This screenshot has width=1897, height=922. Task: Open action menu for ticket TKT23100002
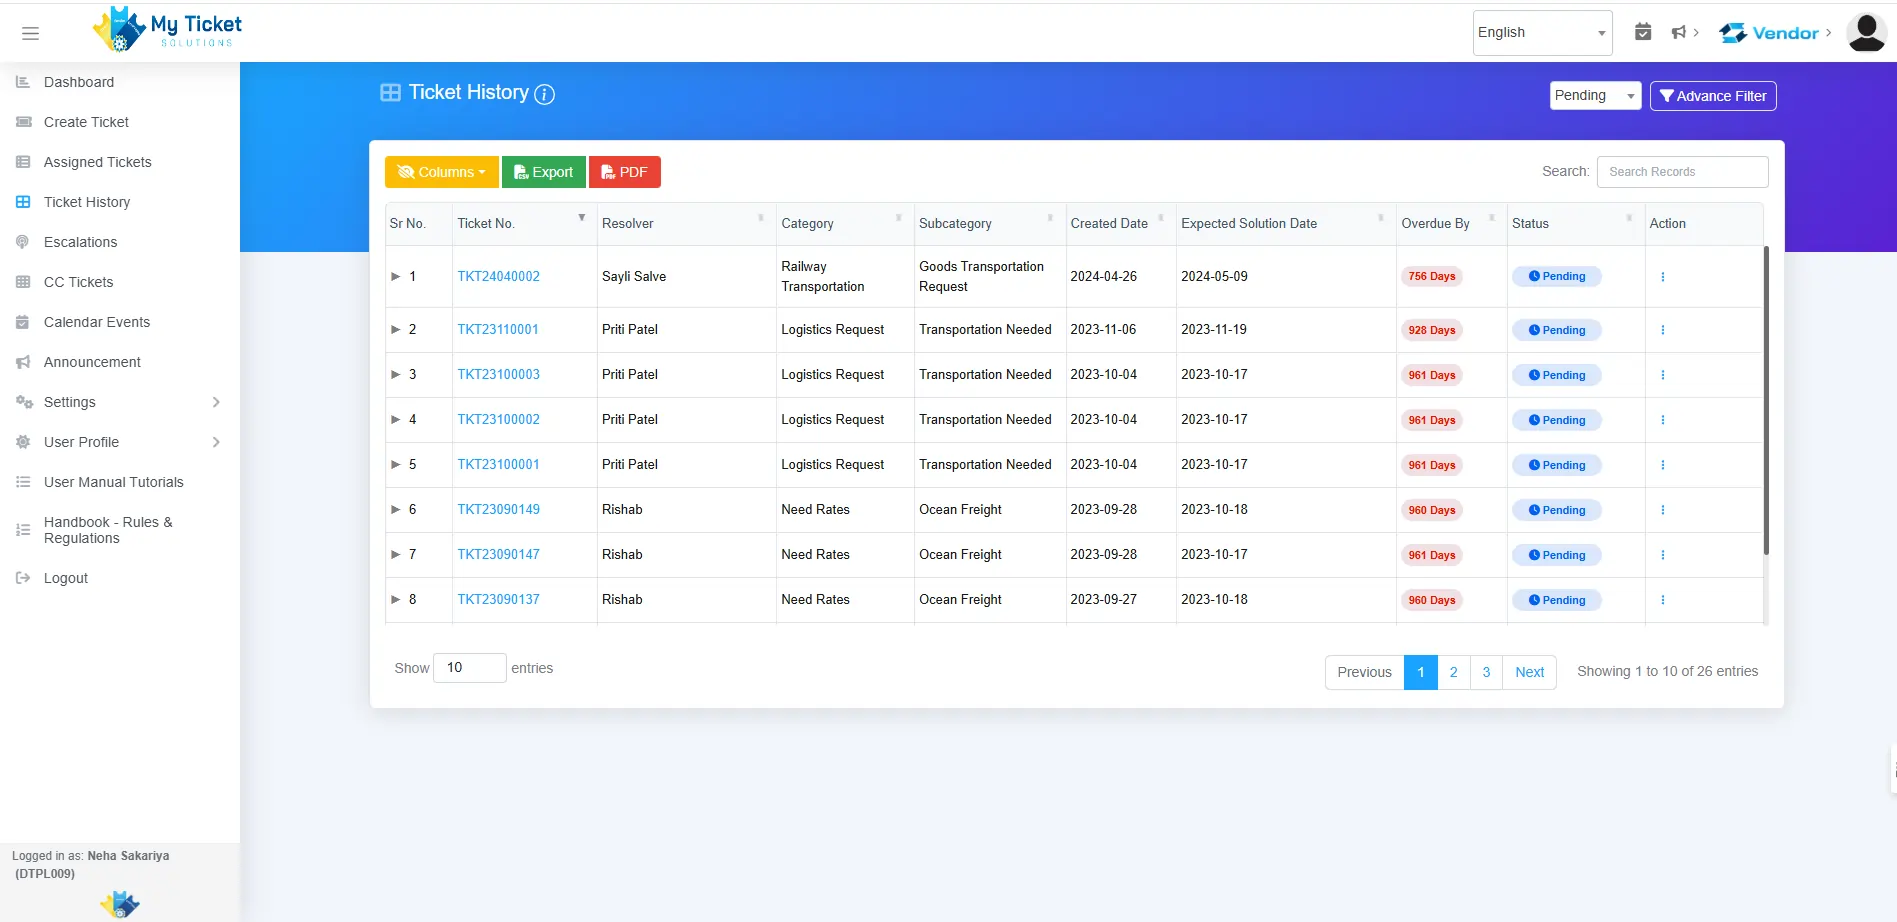1662,420
